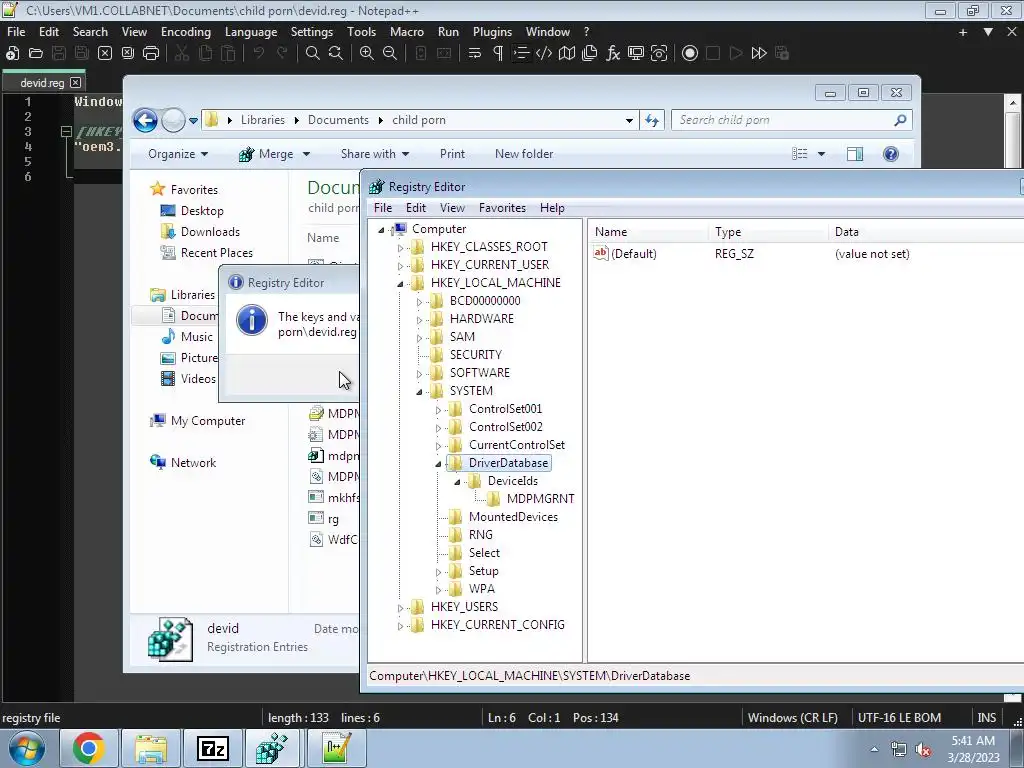Click the Folder as Workspace toolbar icon
Screen dimensions: 1024x768
tap(635, 54)
